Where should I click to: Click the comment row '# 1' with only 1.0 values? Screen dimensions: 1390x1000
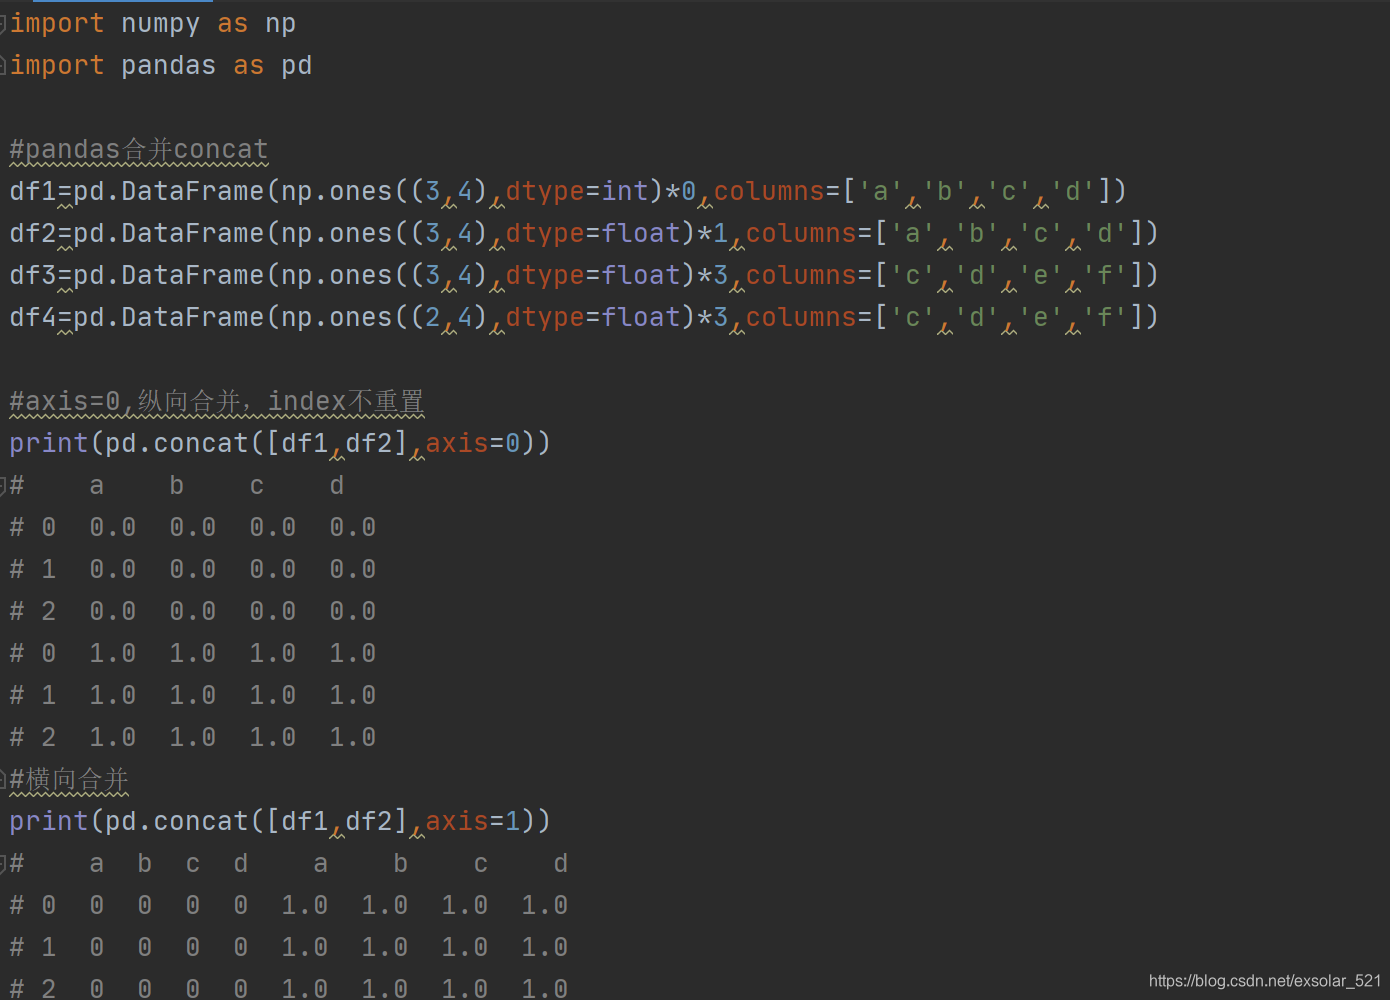pyautogui.click(x=193, y=695)
